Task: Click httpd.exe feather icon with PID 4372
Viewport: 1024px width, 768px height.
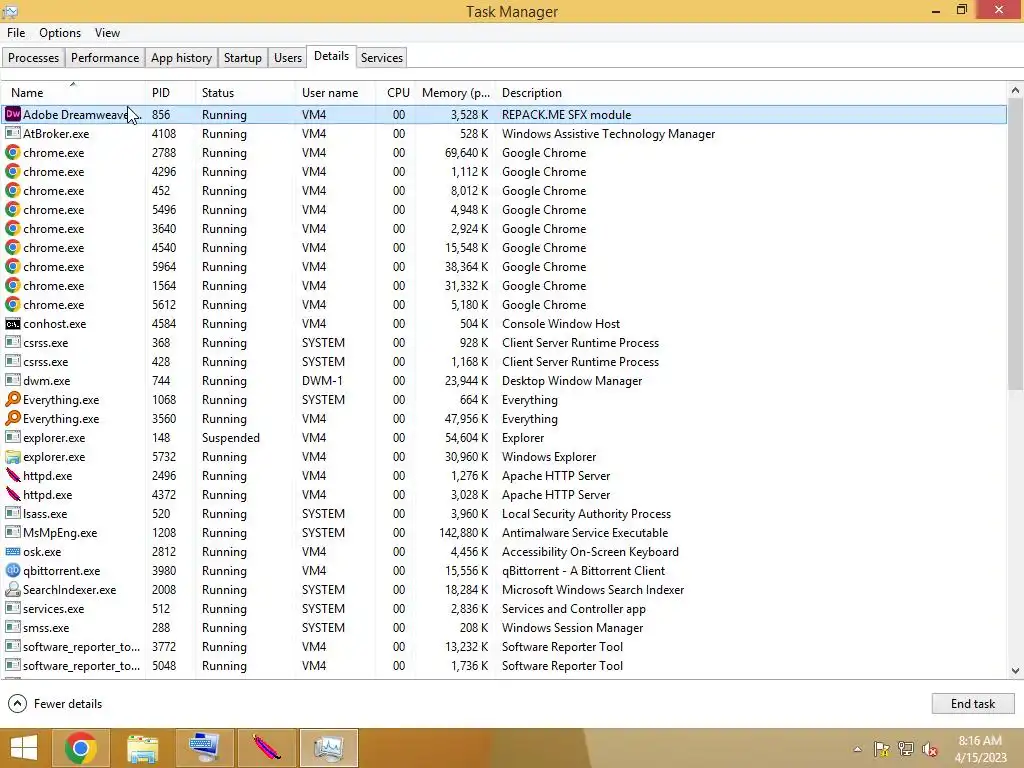Action: coord(12,494)
